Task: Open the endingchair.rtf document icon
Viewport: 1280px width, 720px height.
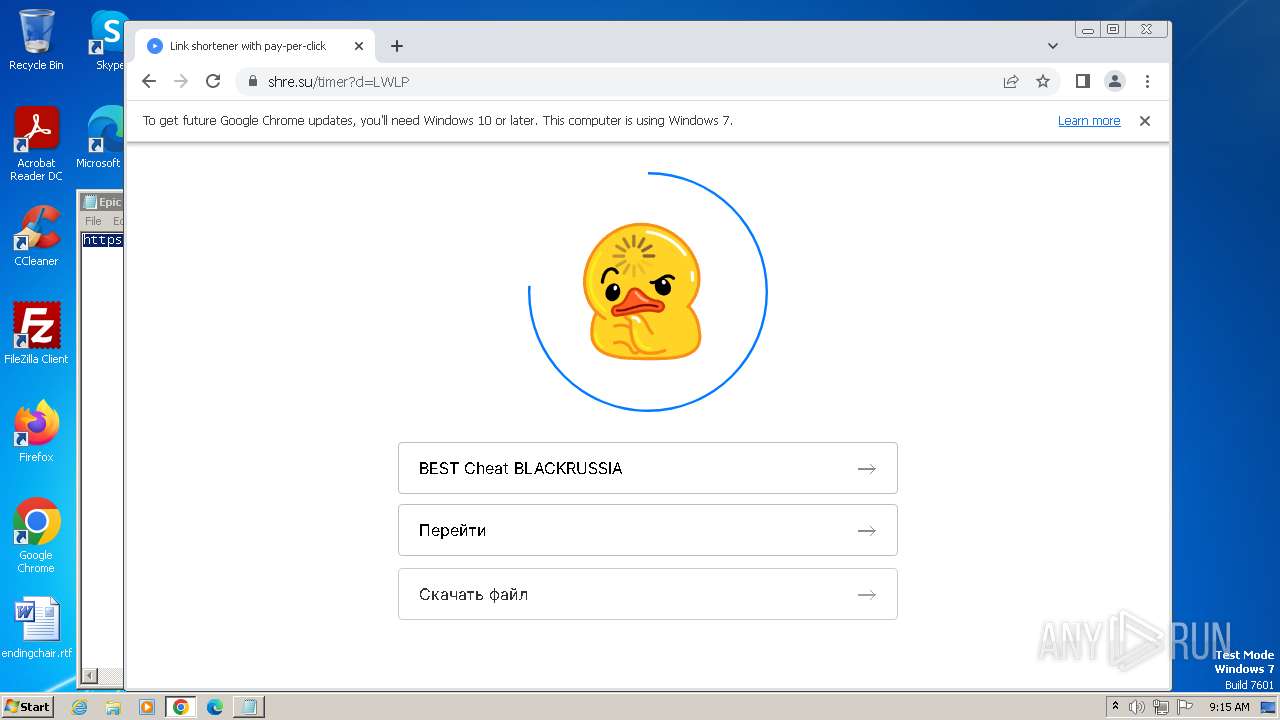Action: pos(36,628)
